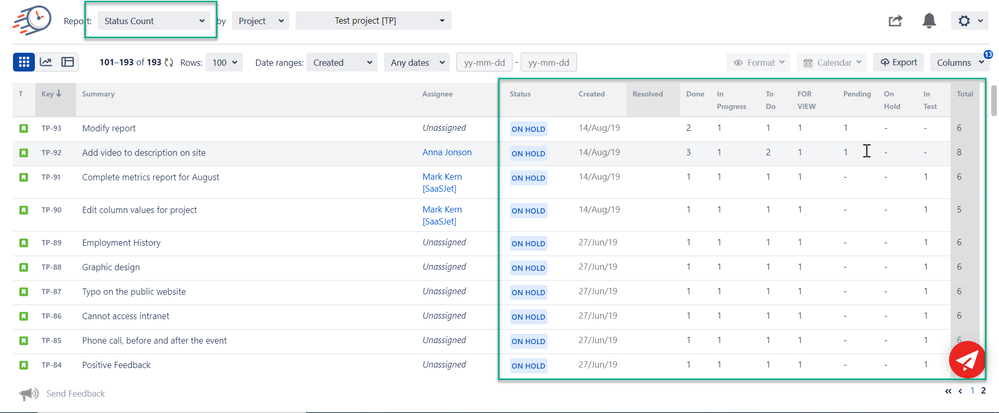This screenshot has height=413, width=999.
Task: Open the Columns dropdown
Action: [959, 62]
